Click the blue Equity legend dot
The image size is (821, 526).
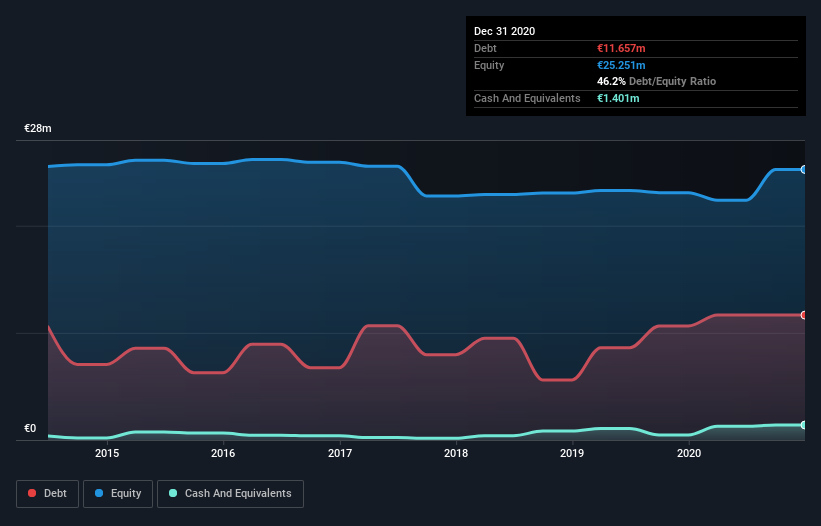(99, 493)
